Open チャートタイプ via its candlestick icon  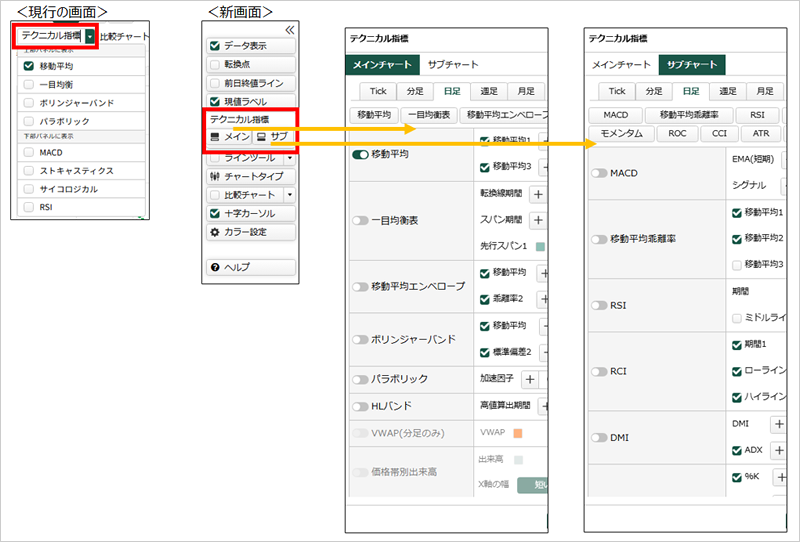(x=214, y=176)
